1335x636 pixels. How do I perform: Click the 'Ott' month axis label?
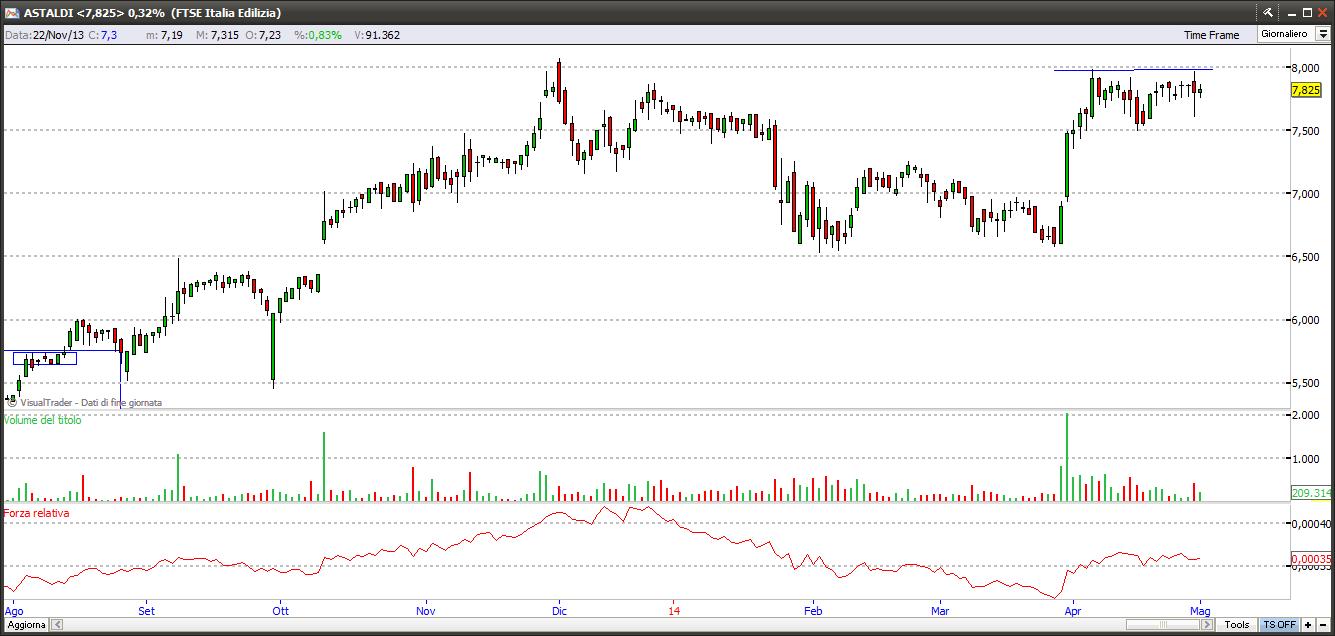[280, 610]
